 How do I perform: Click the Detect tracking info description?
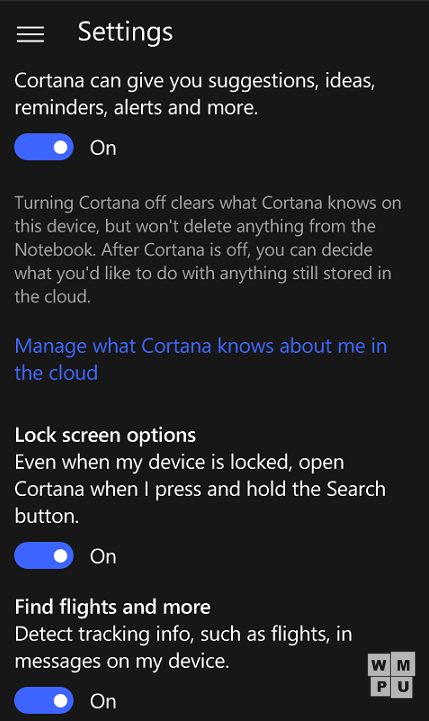click(x=183, y=647)
